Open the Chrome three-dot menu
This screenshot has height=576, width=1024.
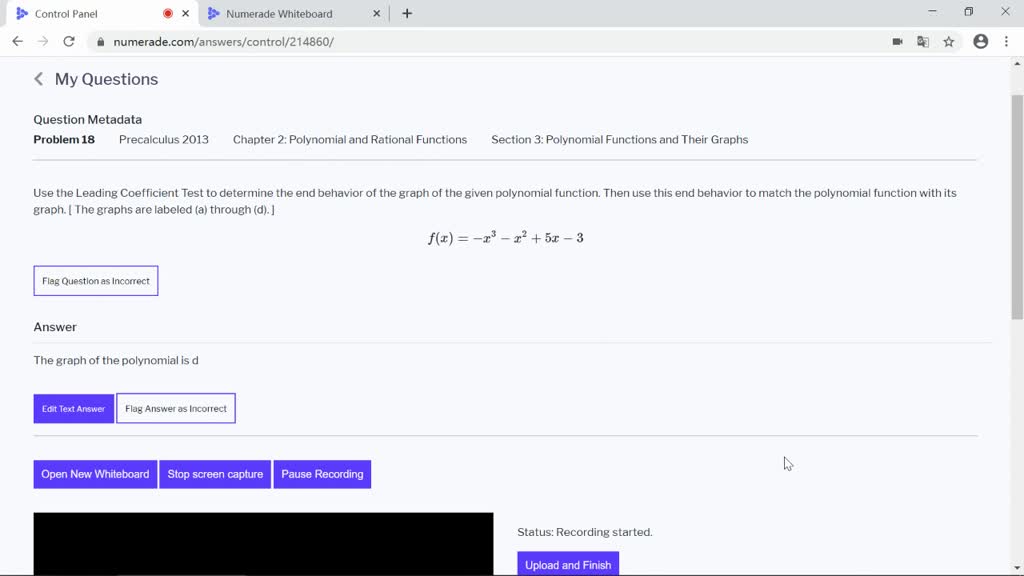(1005, 41)
